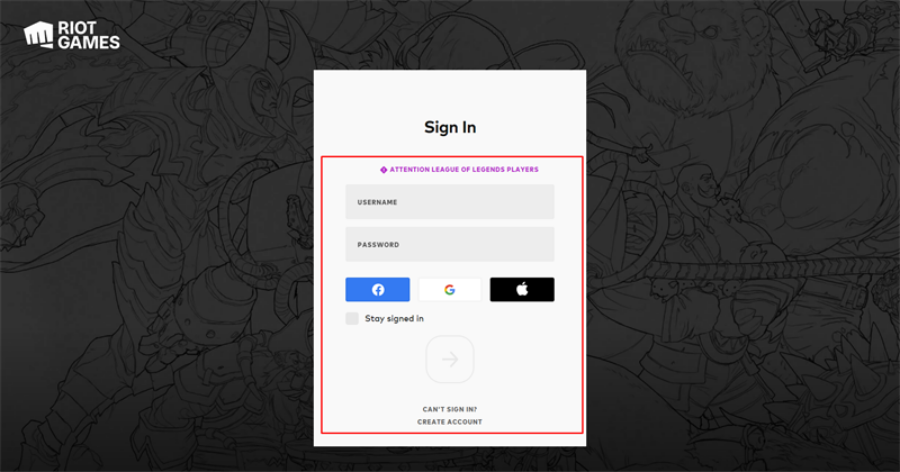This screenshot has height=472, width=900.
Task: Sign in with the Google button
Action: [x=450, y=289]
